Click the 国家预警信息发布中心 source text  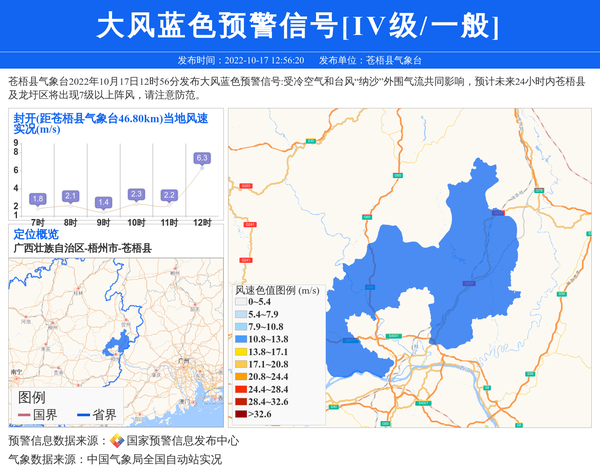pyautogui.click(x=182, y=441)
